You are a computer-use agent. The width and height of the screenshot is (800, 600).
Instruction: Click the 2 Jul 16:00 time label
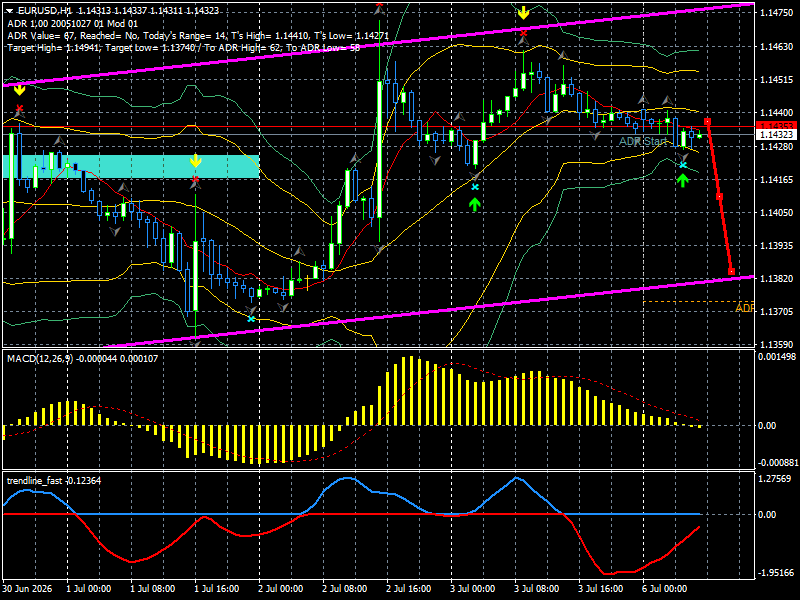click(409, 589)
